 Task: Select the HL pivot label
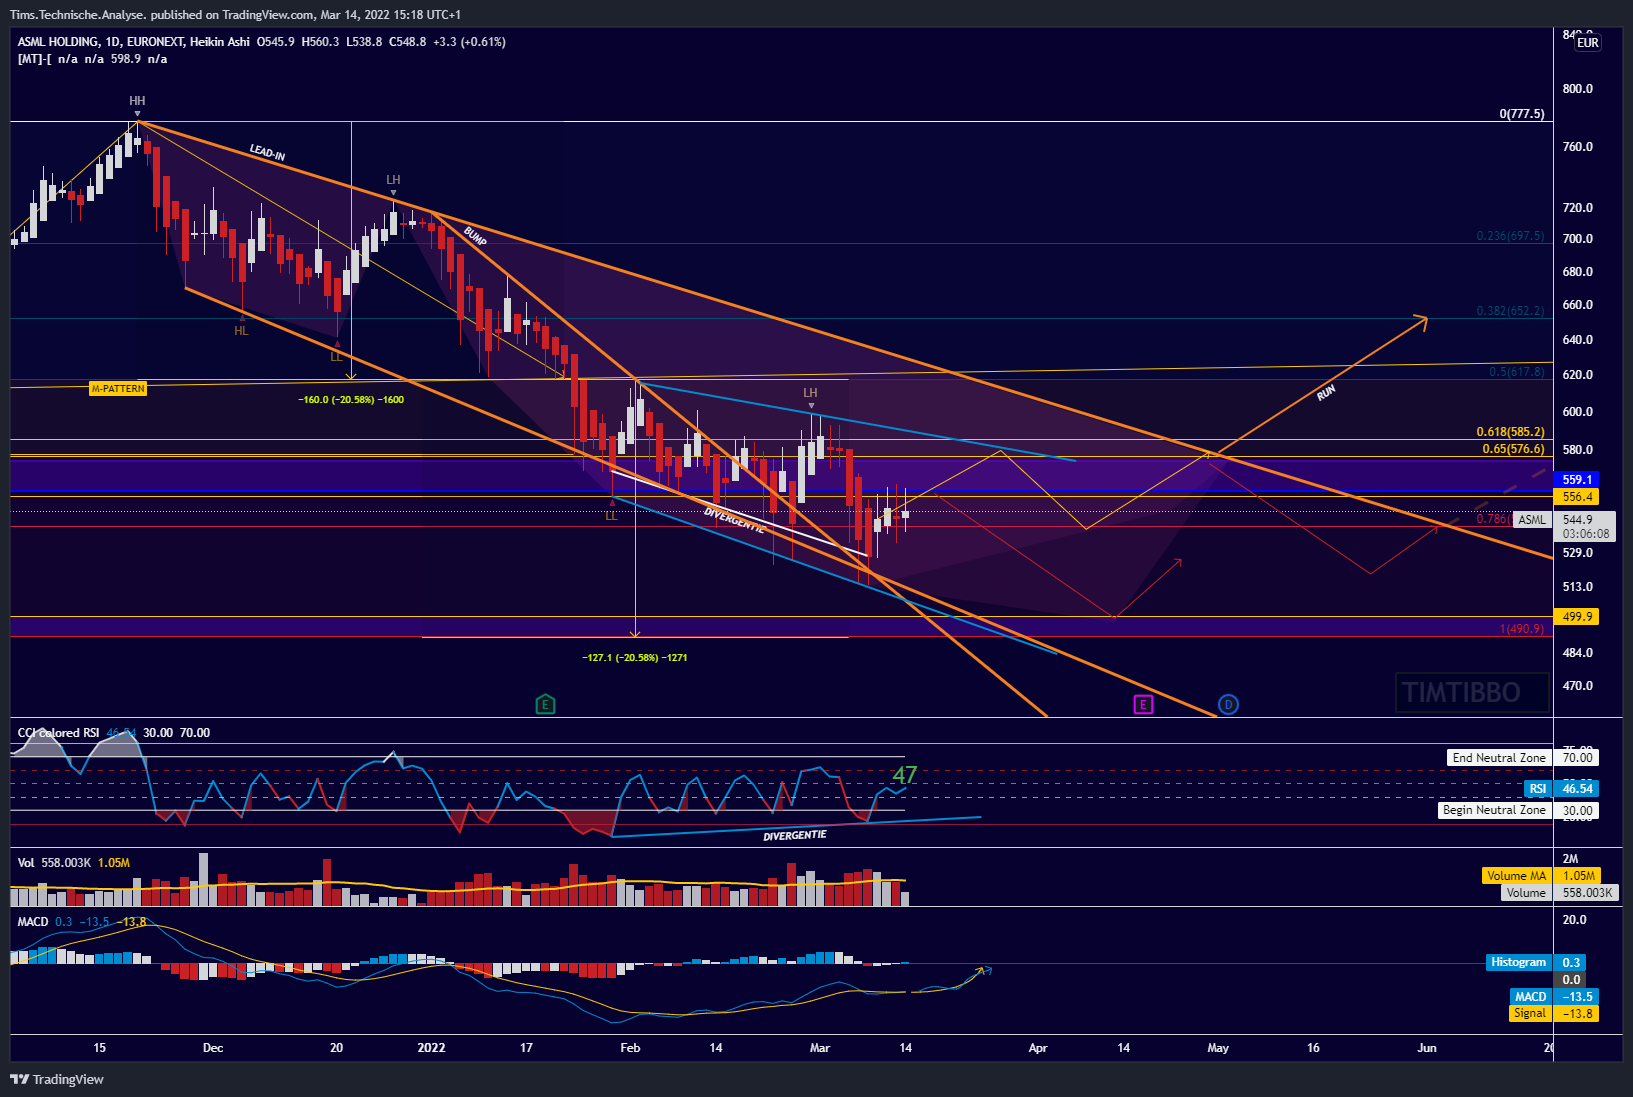pyautogui.click(x=241, y=331)
